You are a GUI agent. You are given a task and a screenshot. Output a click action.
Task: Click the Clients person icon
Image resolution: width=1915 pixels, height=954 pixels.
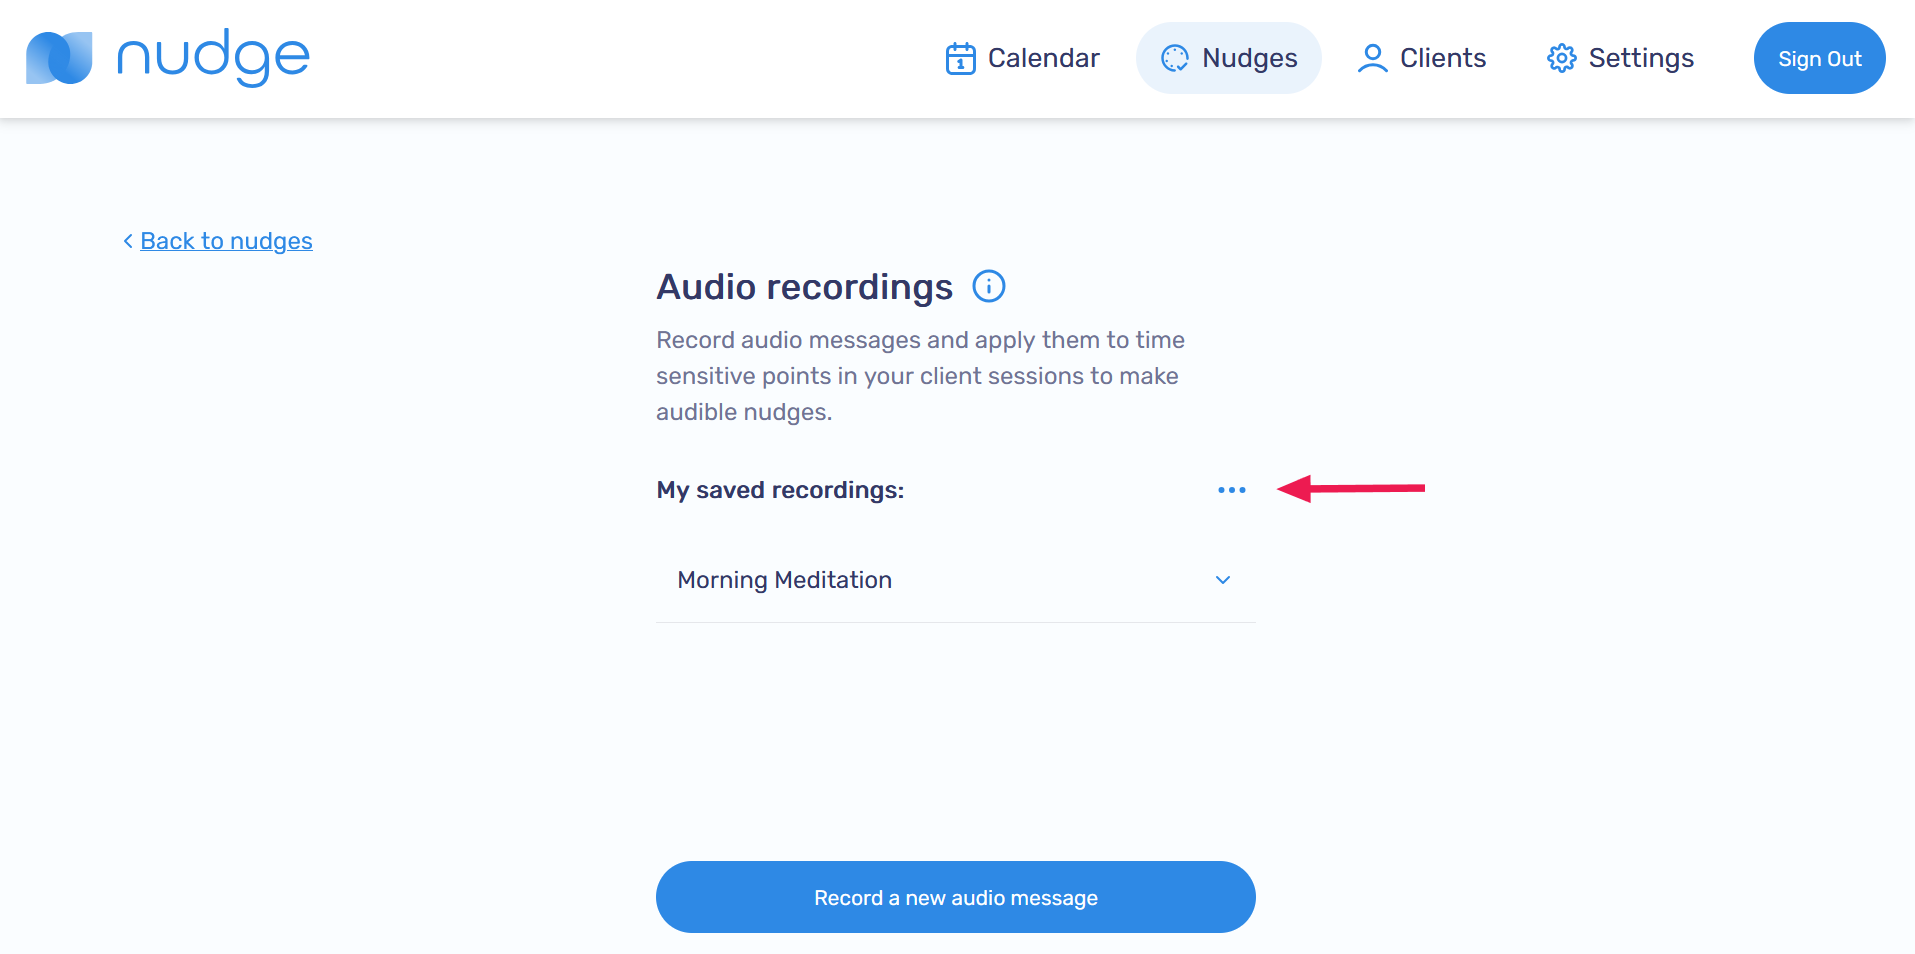(x=1372, y=58)
